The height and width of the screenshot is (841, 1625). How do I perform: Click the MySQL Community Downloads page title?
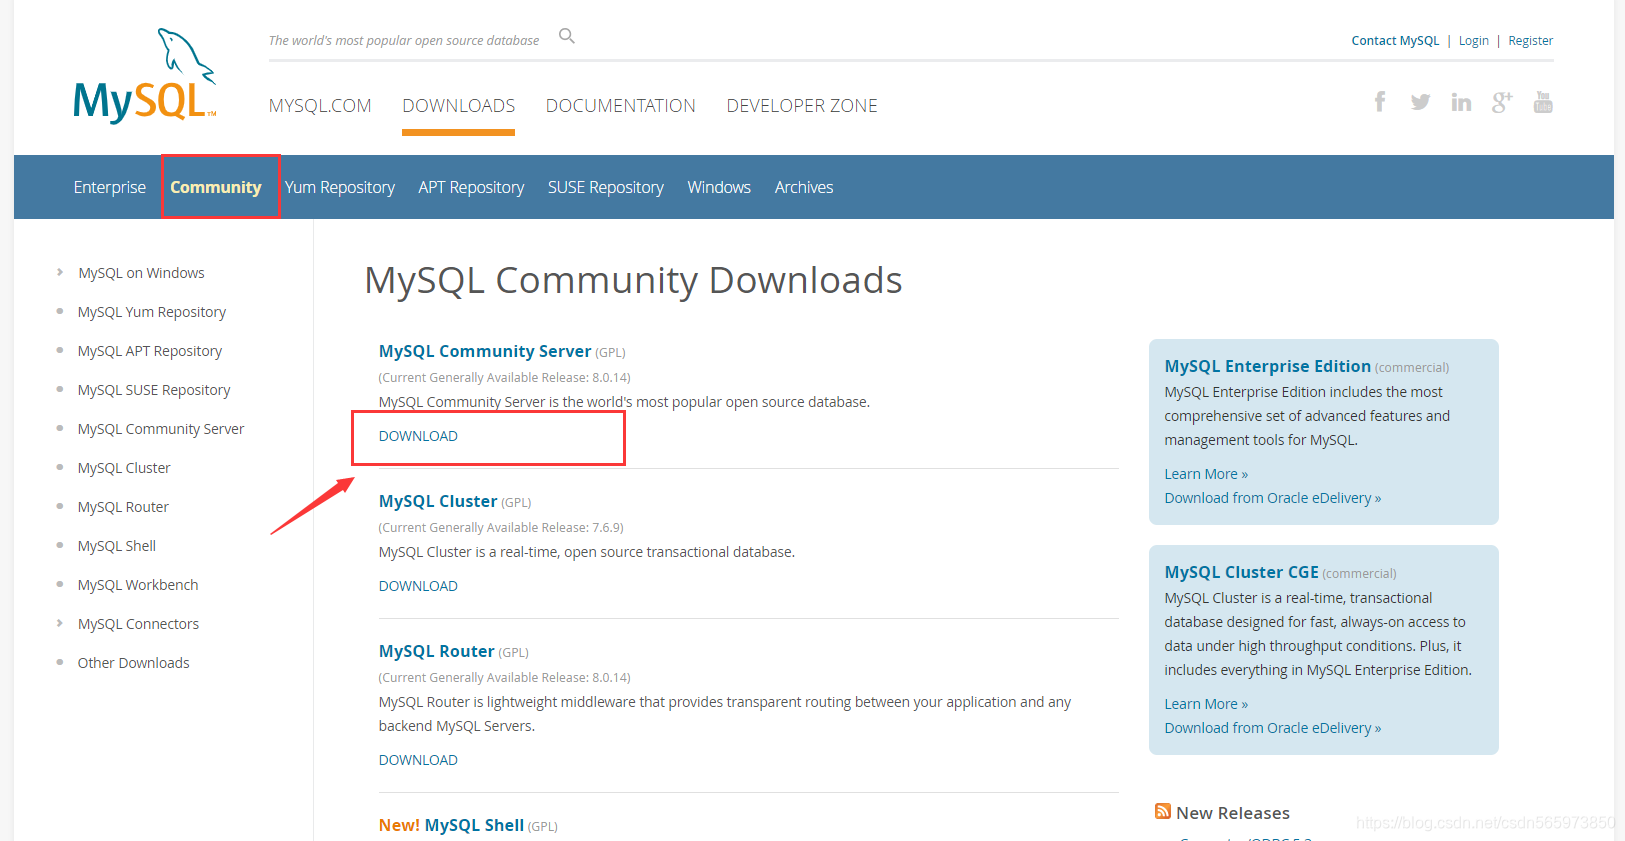633,280
